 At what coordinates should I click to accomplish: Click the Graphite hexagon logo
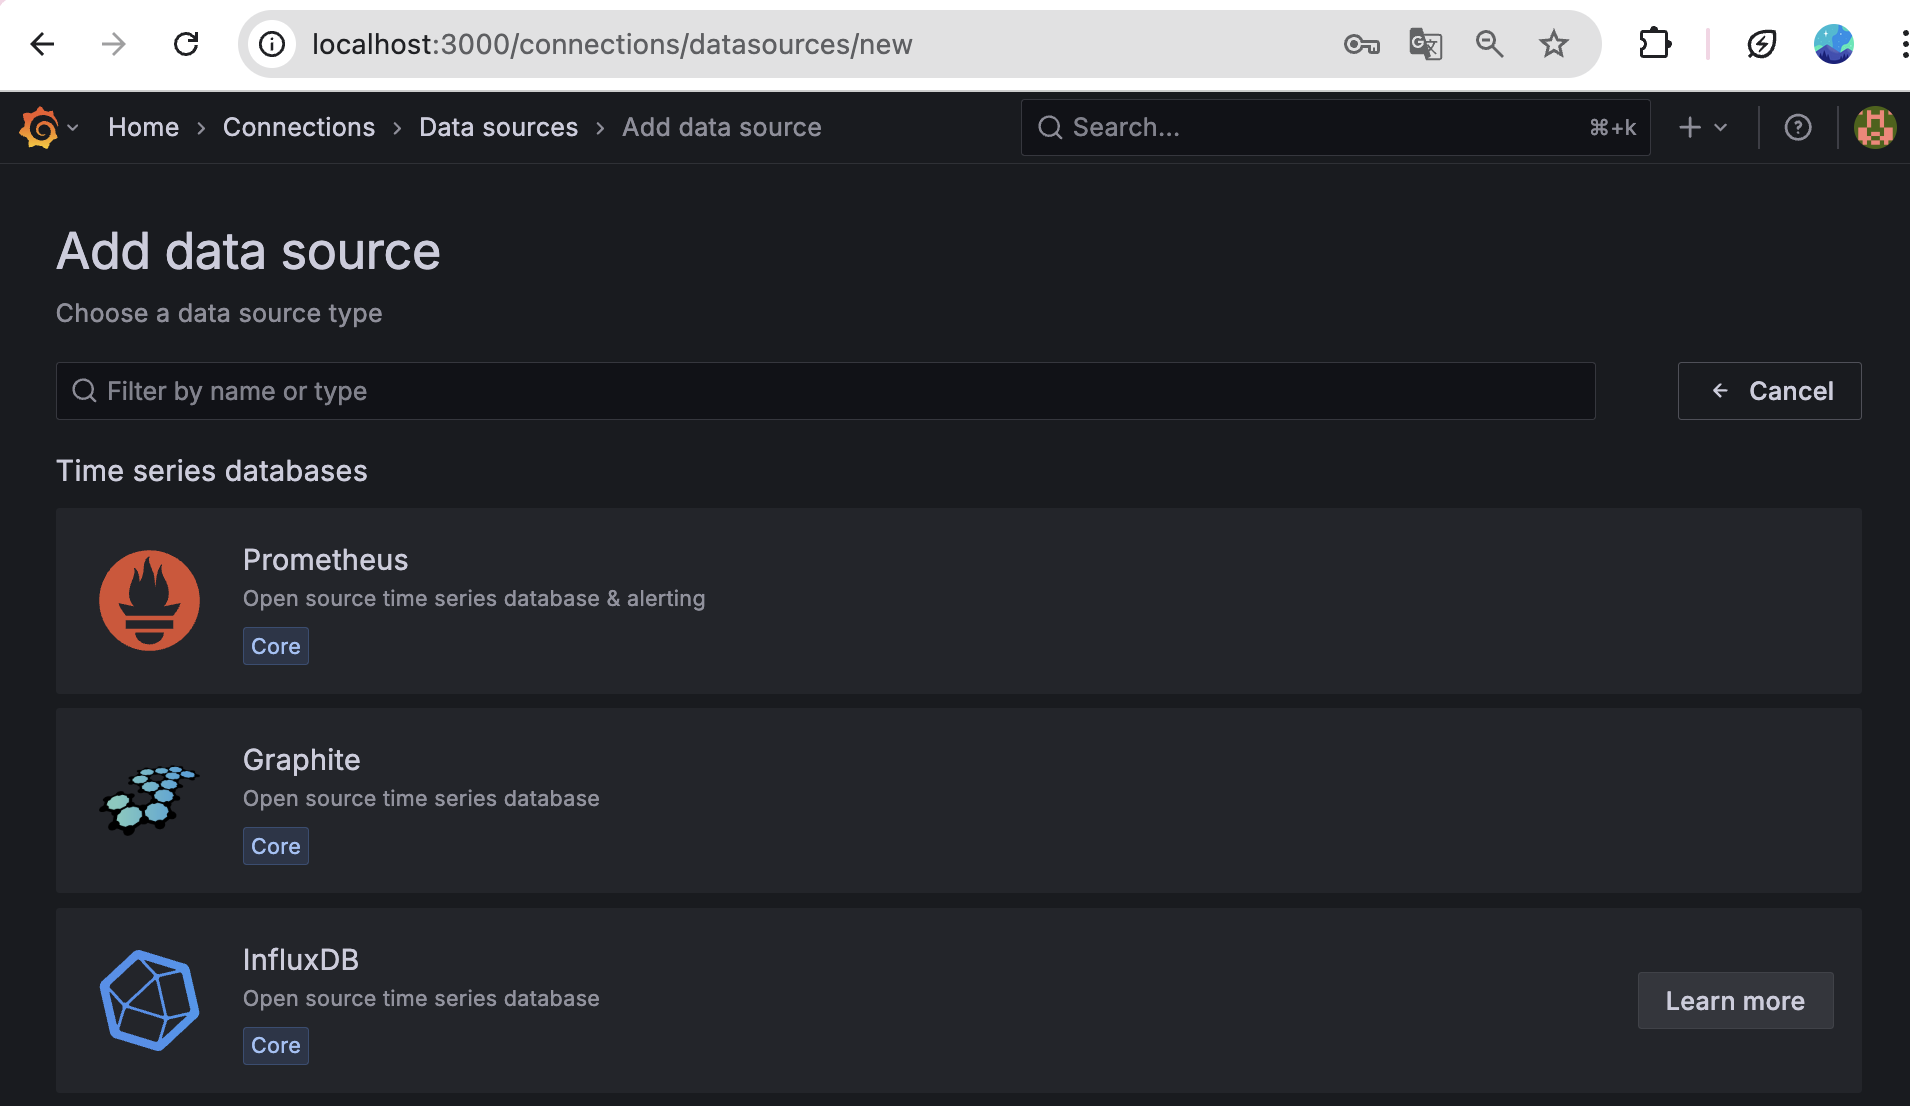click(150, 800)
